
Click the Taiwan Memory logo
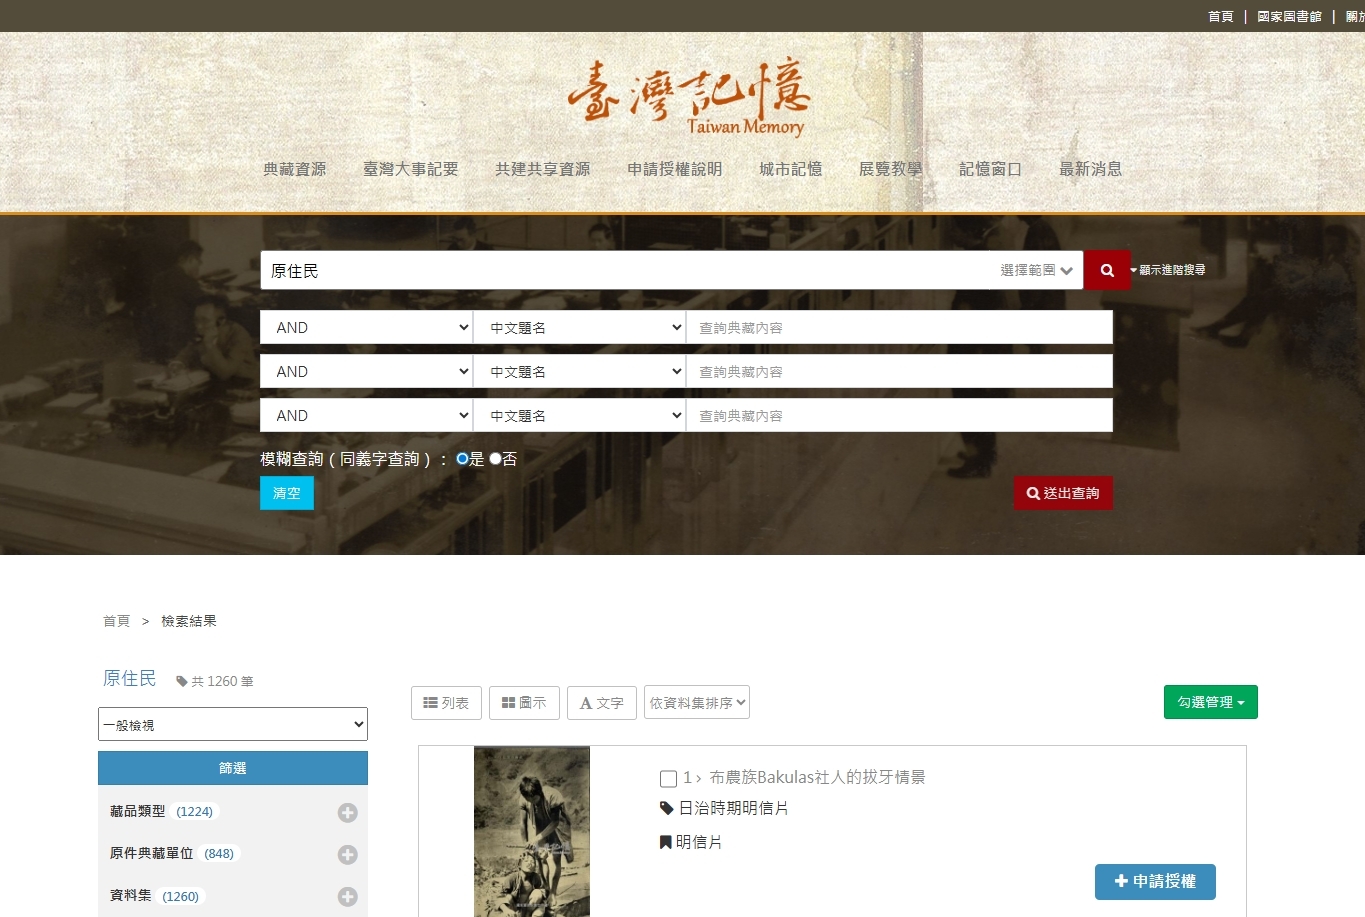point(688,97)
